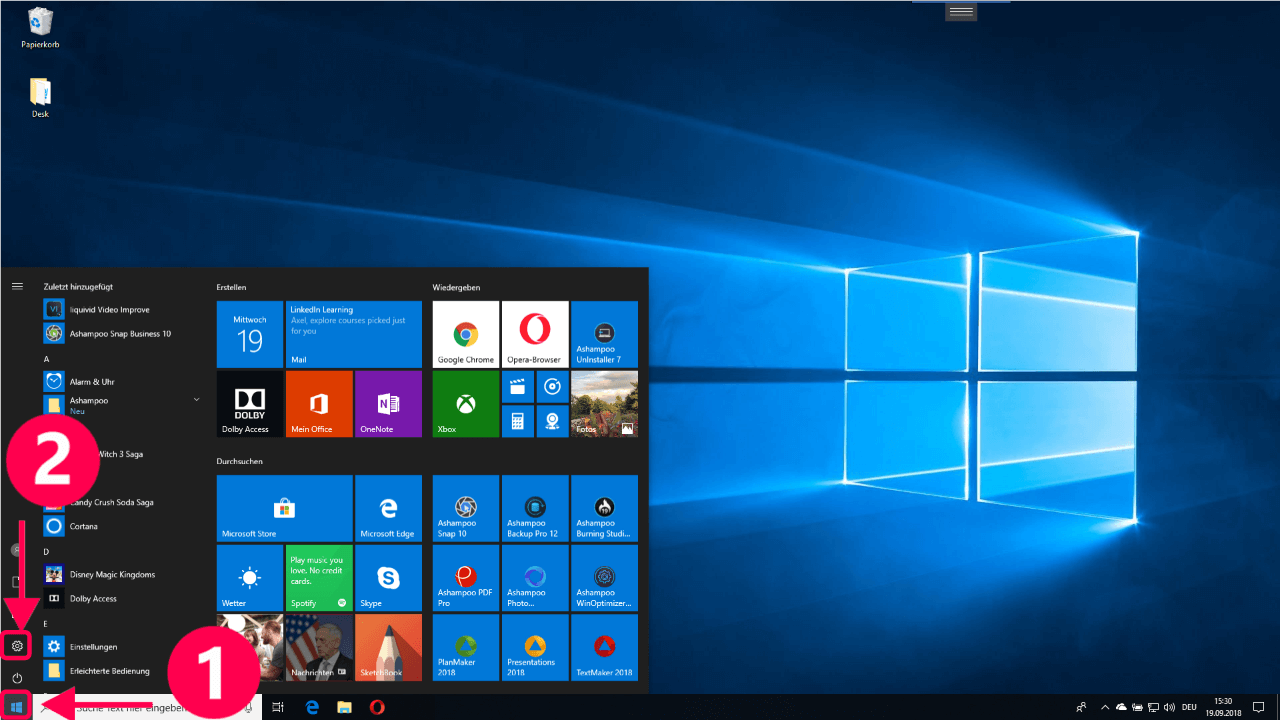Open the small Maps webcam-pin tile

tap(552, 421)
